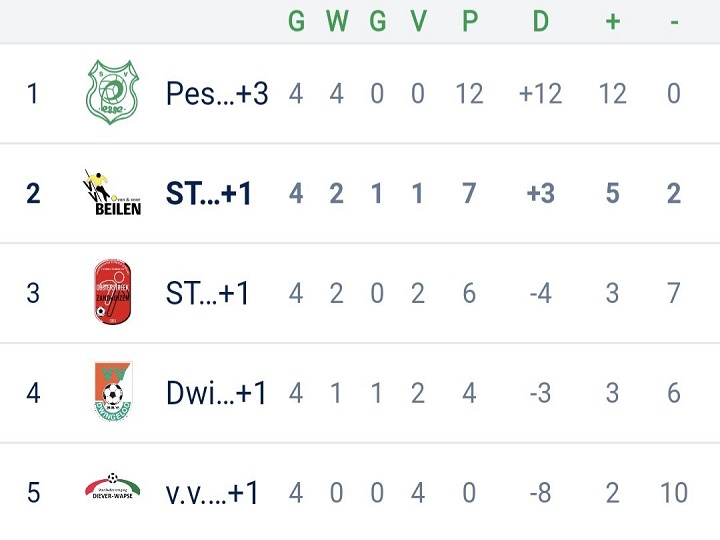Click the P points column header
This screenshot has width=720, height=540.
pyautogui.click(x=470, y=21)
